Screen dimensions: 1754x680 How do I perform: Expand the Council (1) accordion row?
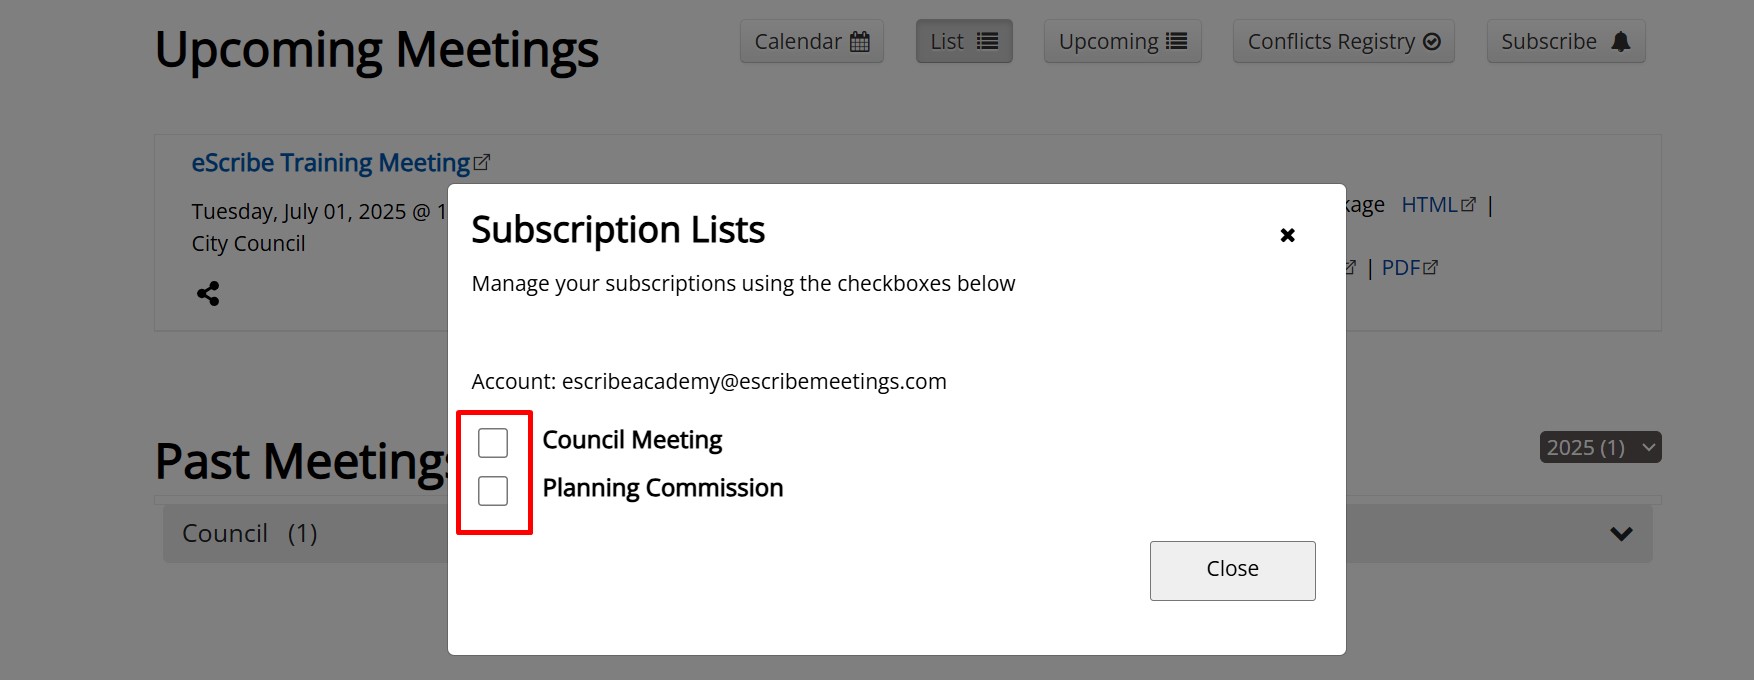[x=250, y=534]
